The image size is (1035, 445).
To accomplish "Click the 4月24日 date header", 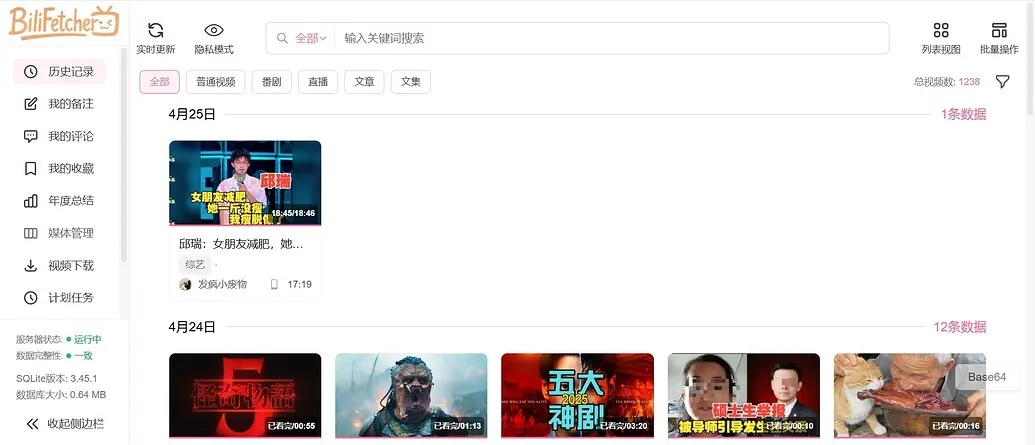I will 192,326.
